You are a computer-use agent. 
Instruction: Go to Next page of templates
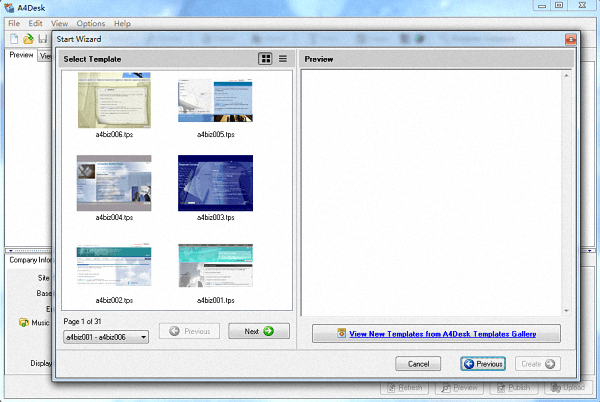[x=258, y=331]
